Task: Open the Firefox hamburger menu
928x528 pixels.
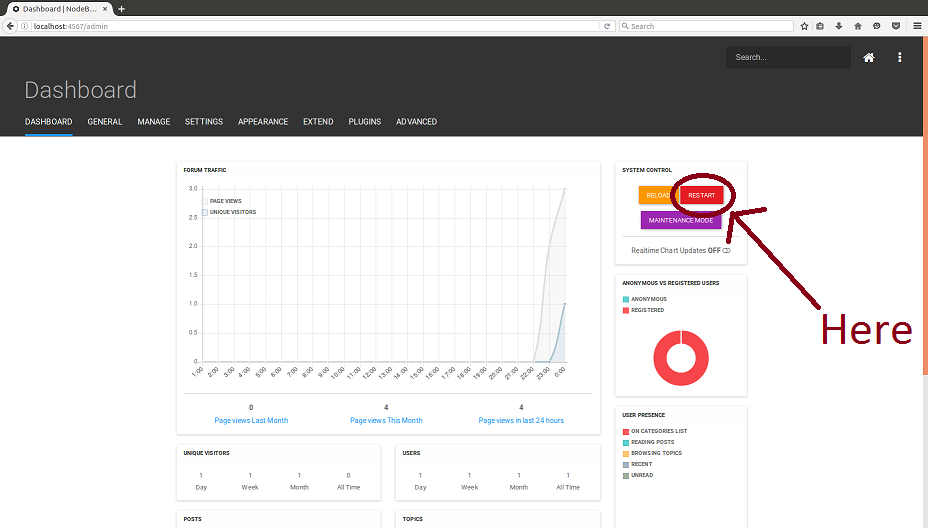Action: (x=917, y=26)
